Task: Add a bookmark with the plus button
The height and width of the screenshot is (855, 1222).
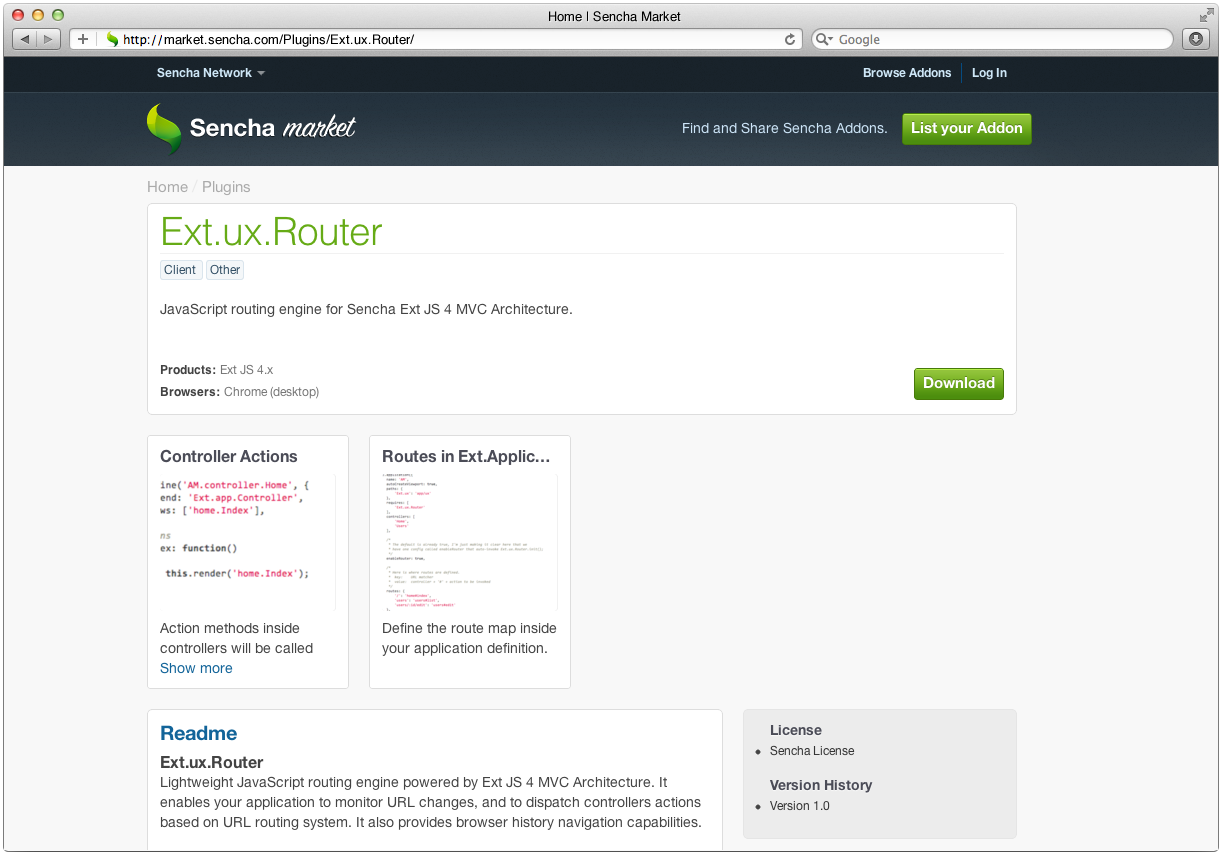Action: tap(82, 39)
